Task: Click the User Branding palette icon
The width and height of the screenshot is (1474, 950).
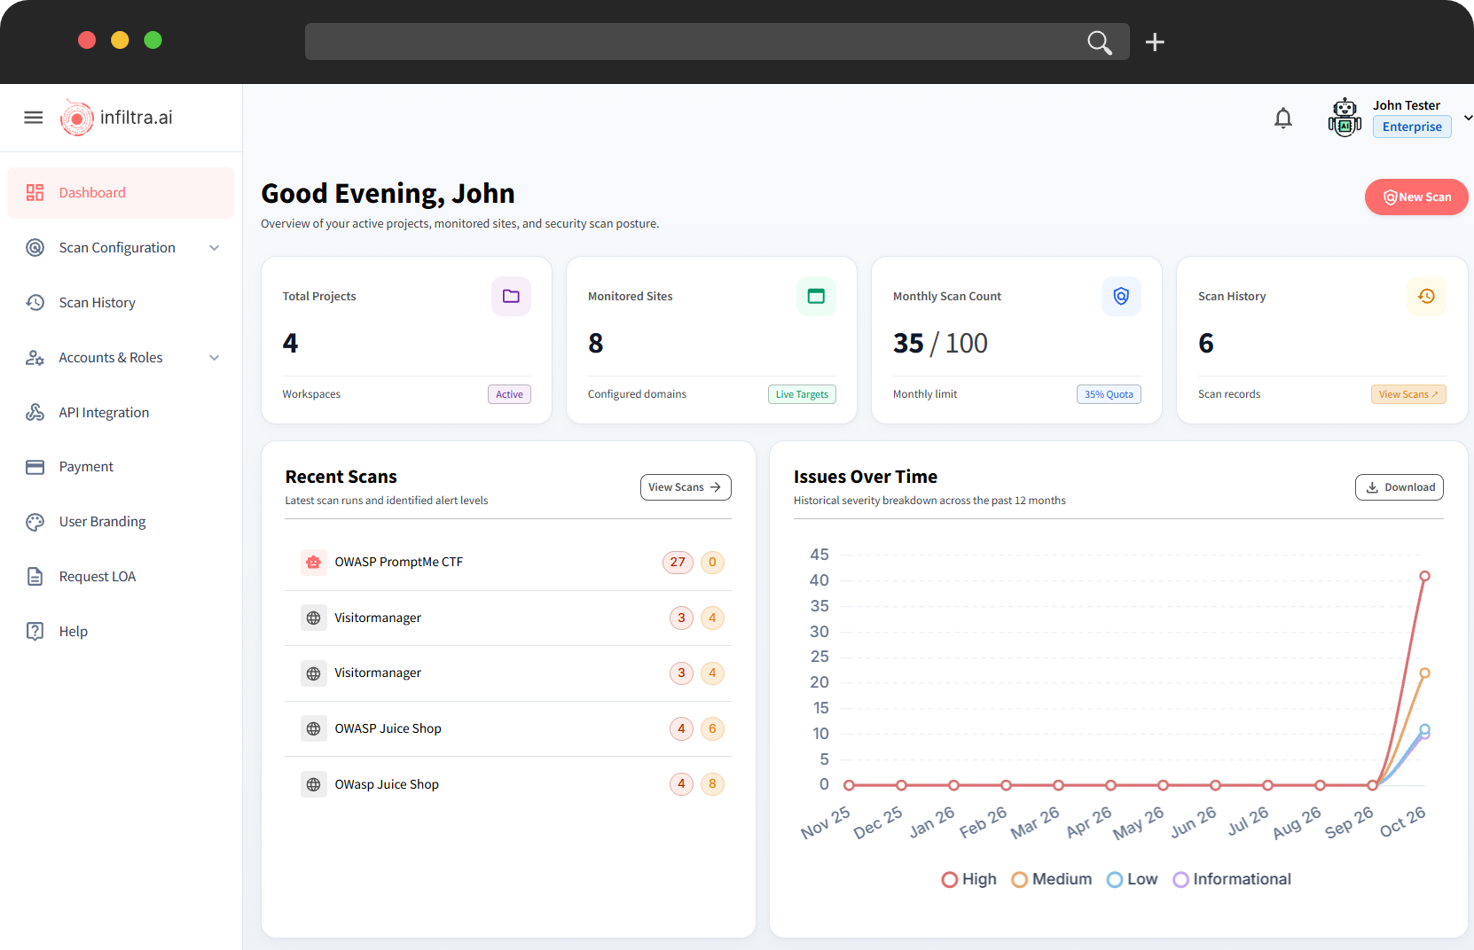Action: tap(35, 522)
